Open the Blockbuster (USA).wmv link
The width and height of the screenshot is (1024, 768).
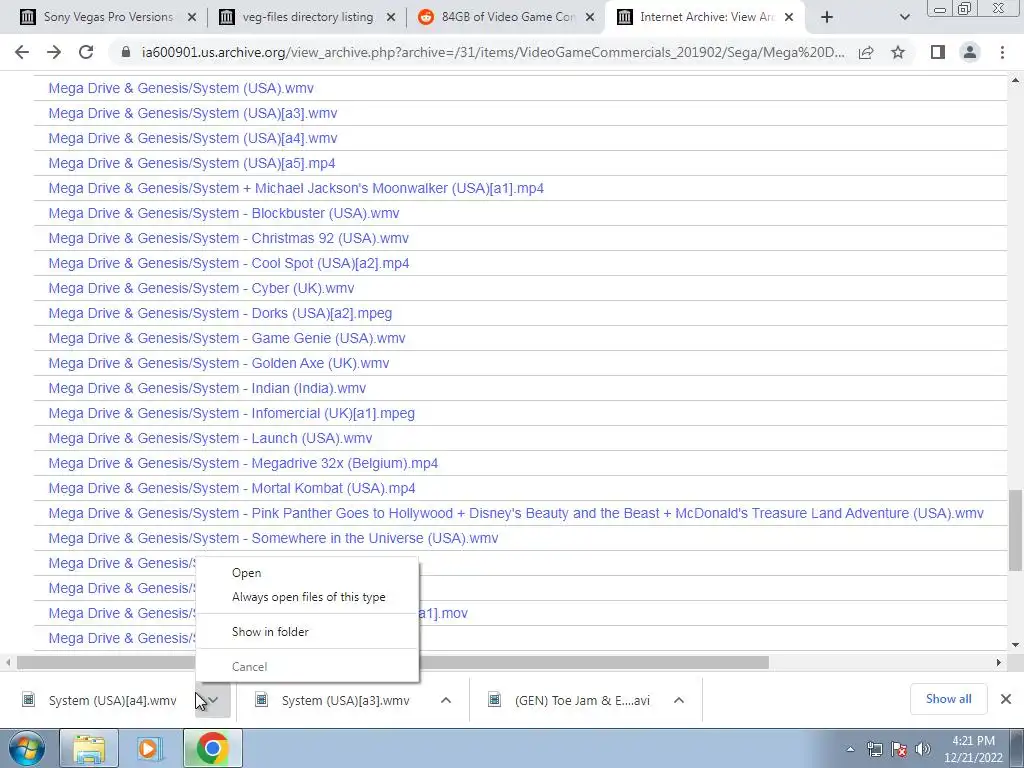(224, 214)
